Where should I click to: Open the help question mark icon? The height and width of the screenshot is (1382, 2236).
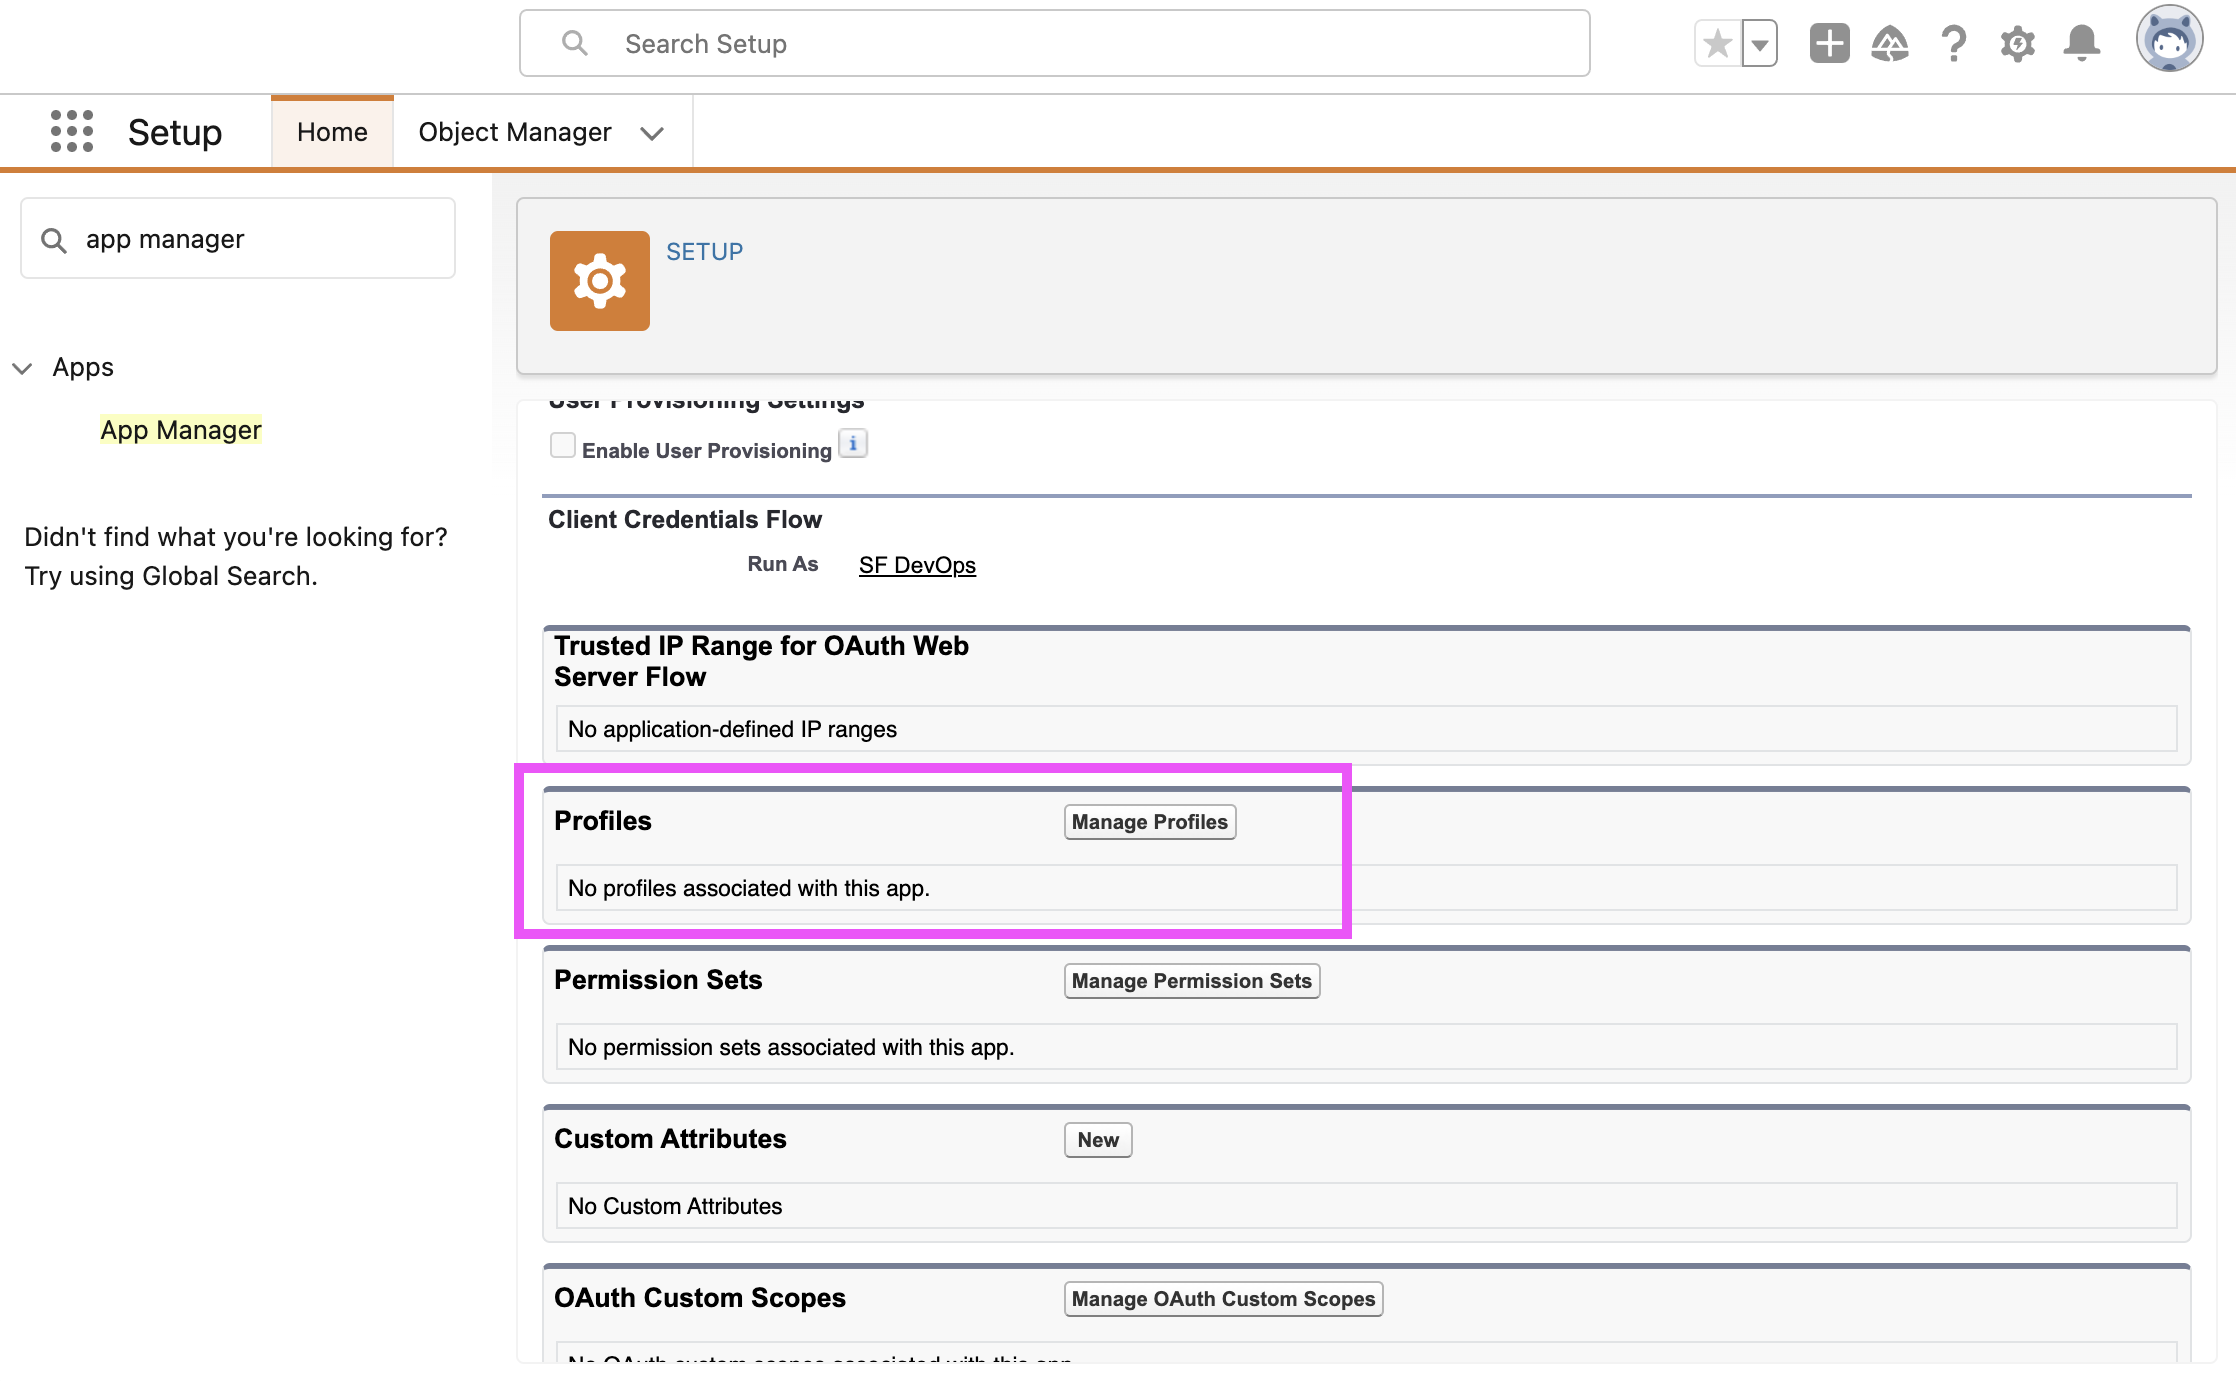pos(1953,44)
